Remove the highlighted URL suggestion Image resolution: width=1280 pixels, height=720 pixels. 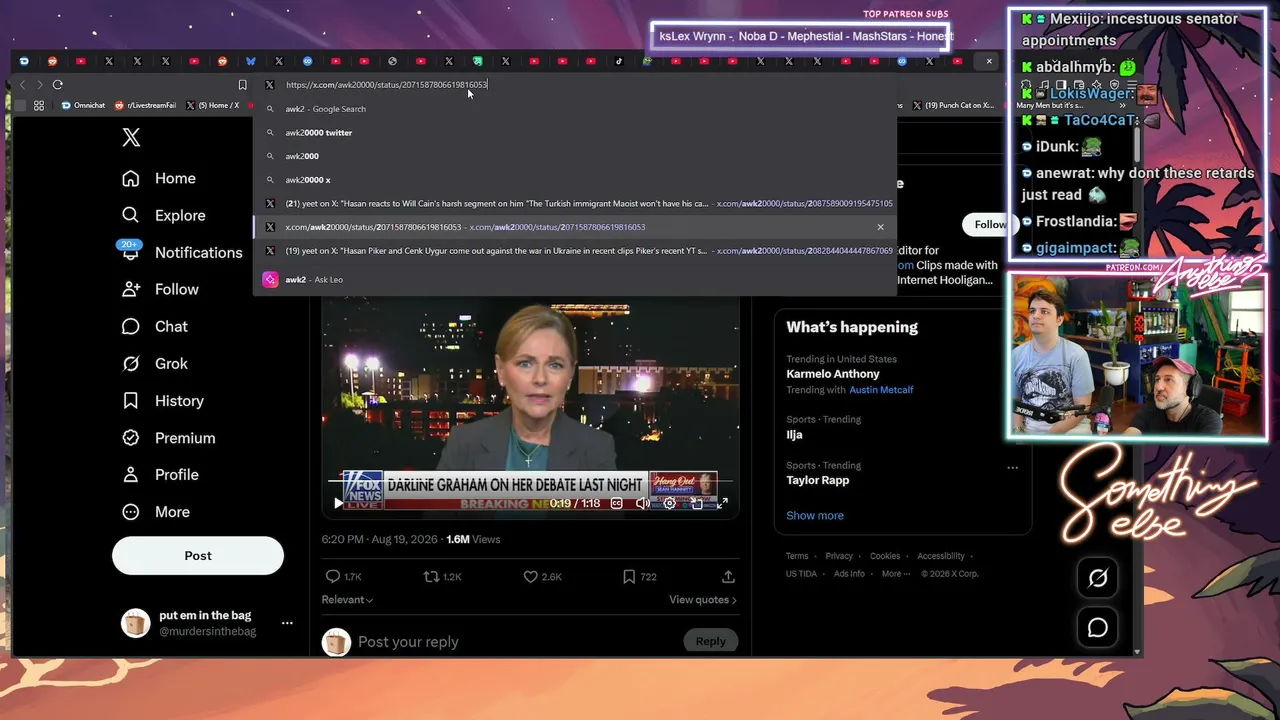click(x=880, y=227)
